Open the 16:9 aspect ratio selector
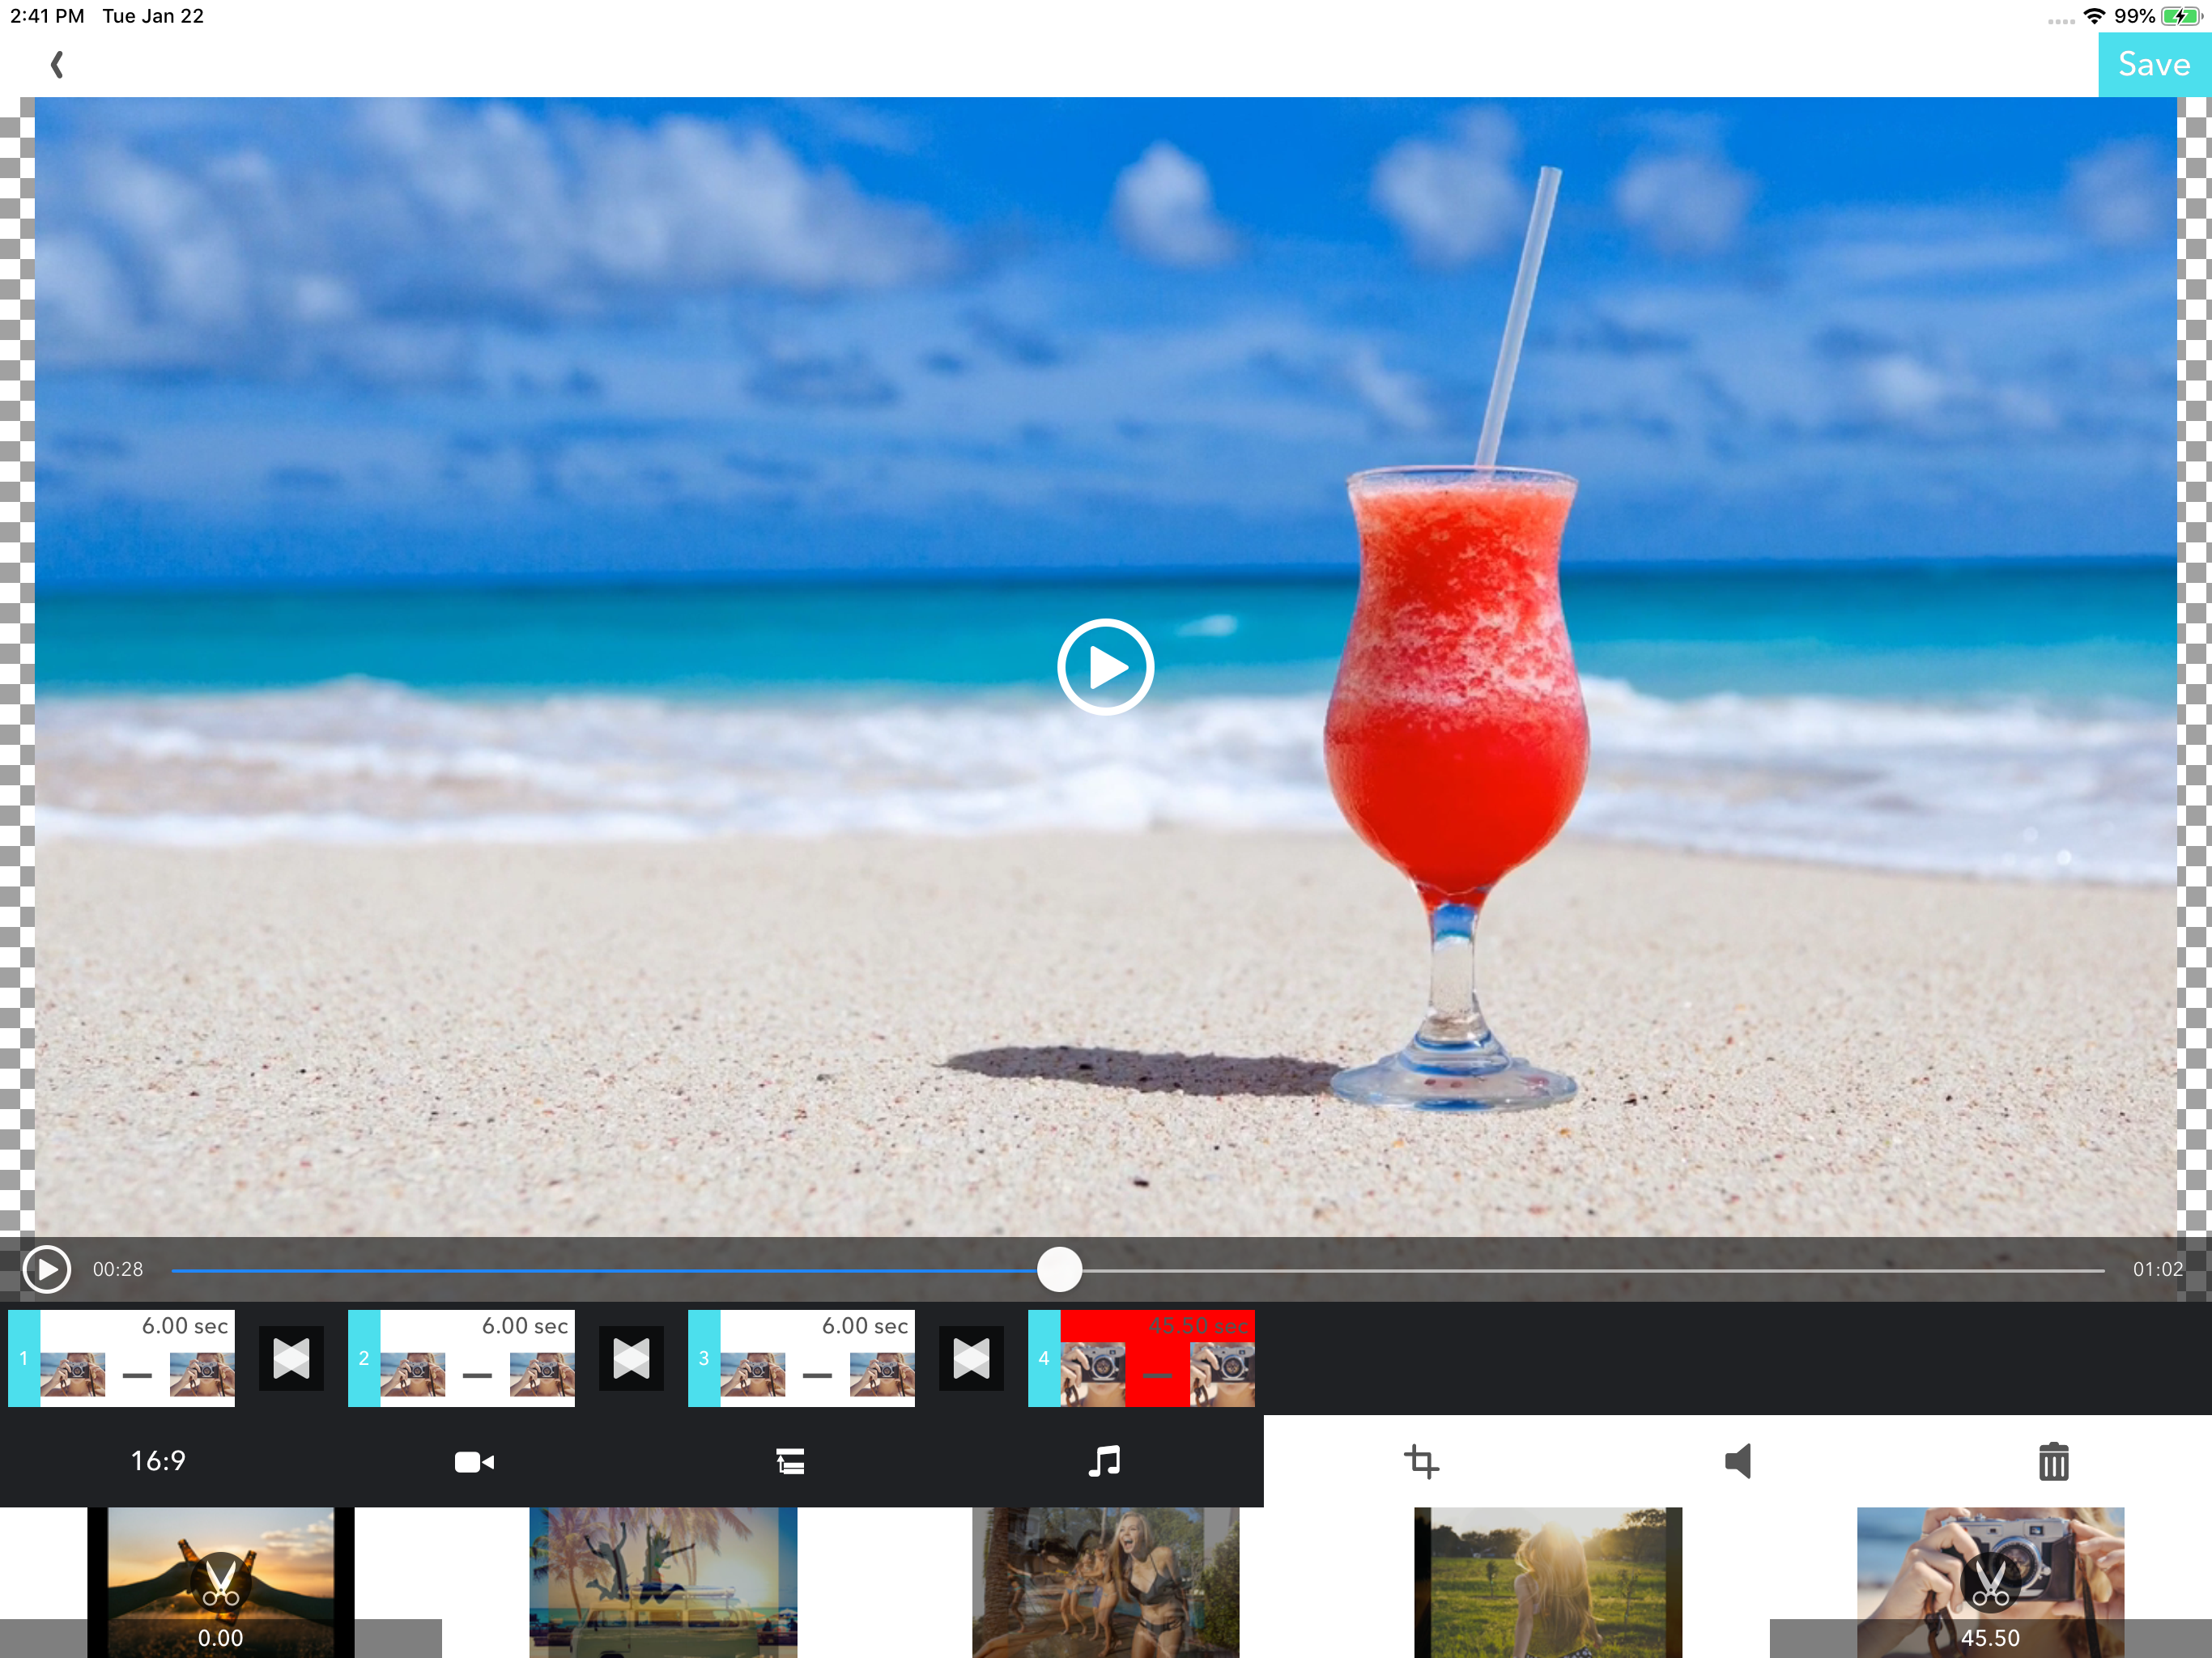The image size is (2212, 1658). click(158, 1461)
